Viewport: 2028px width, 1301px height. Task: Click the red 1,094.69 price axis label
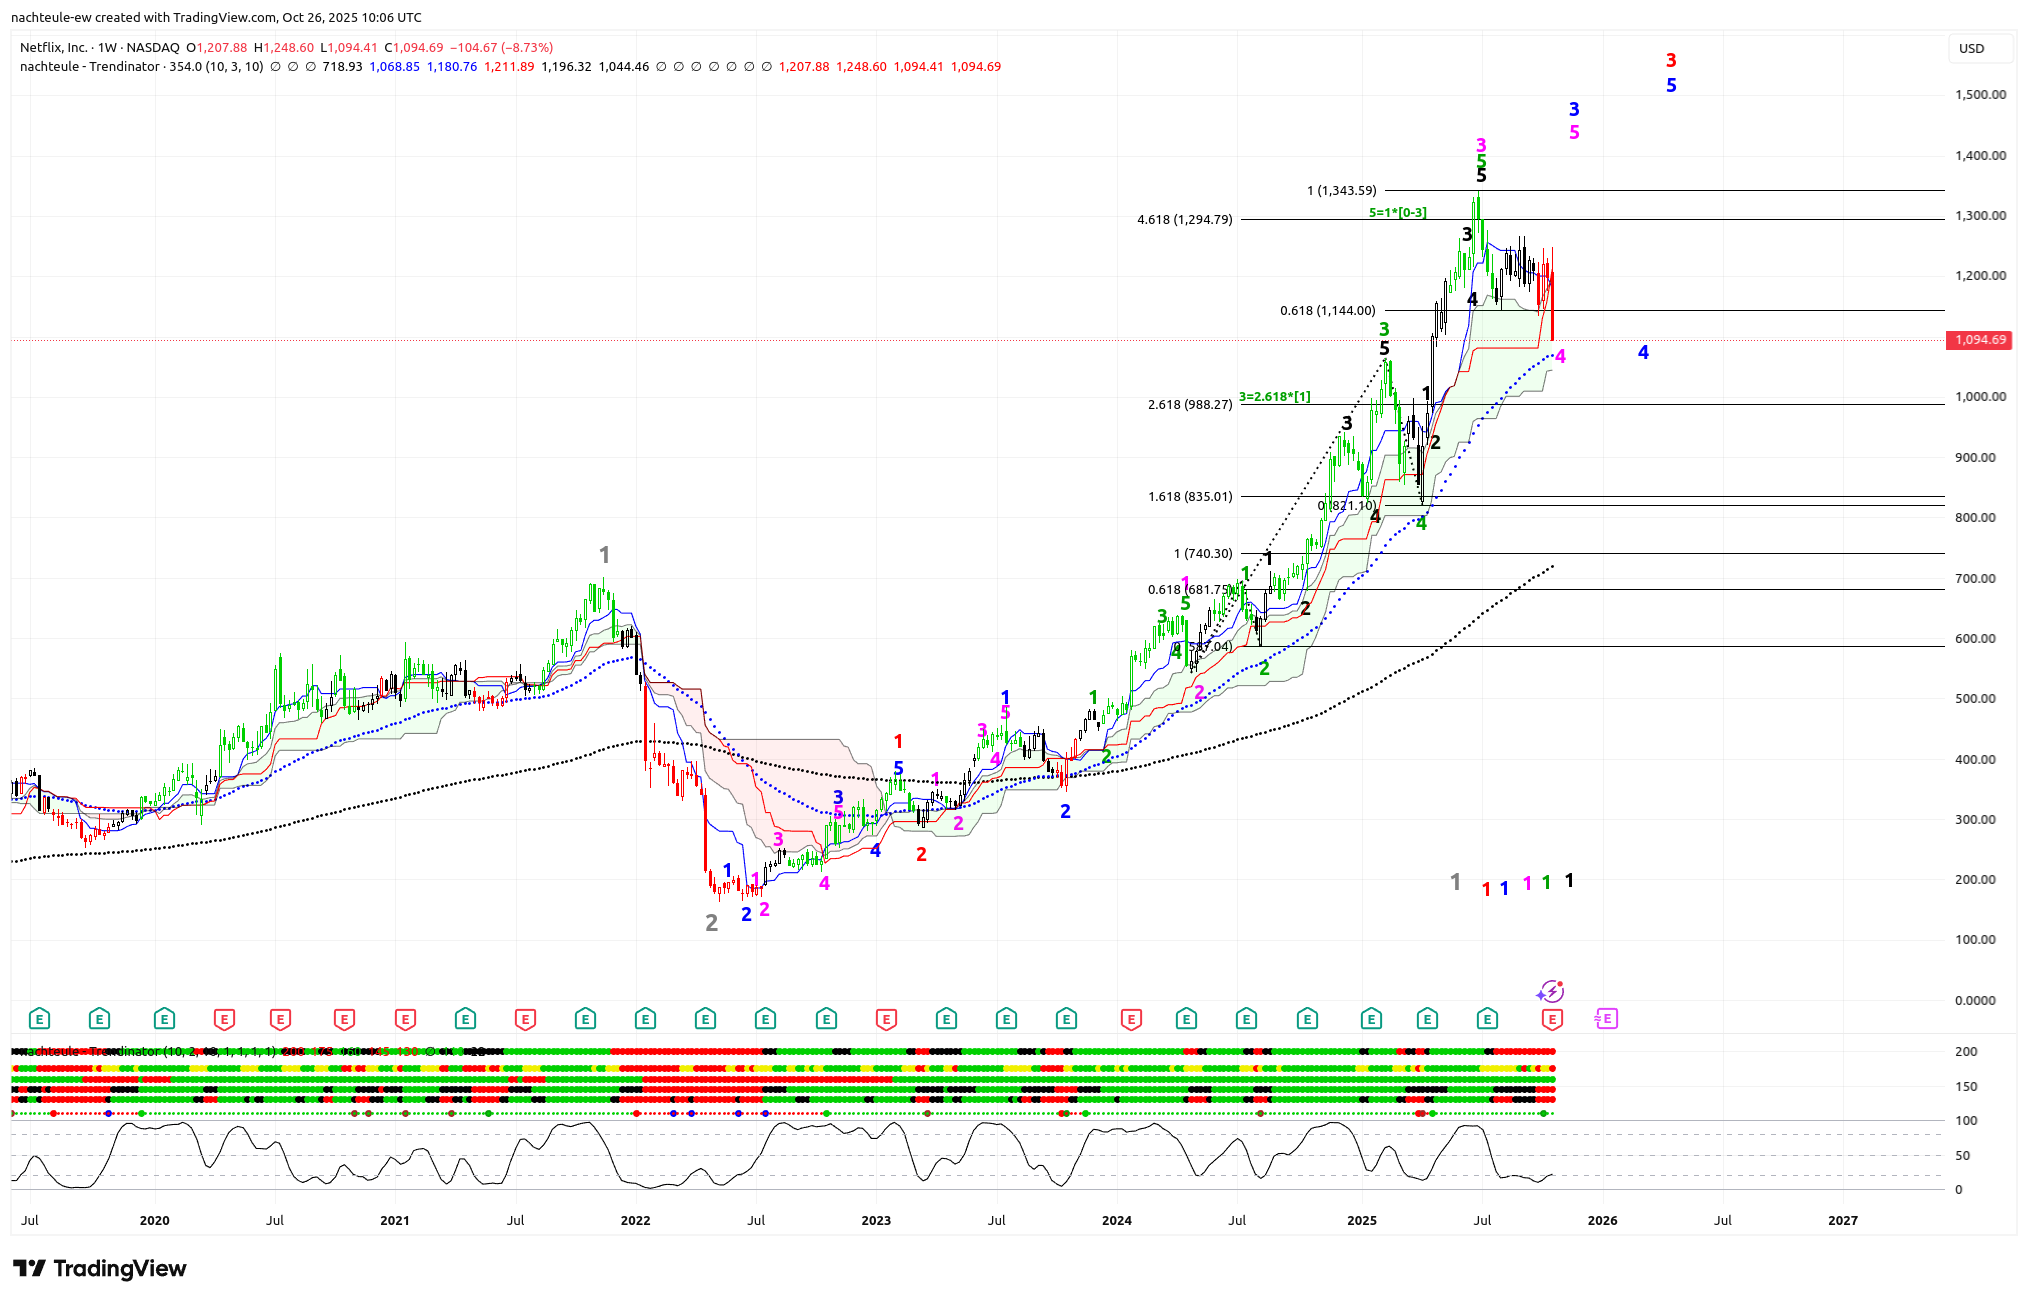click(x=1979, y=340)
